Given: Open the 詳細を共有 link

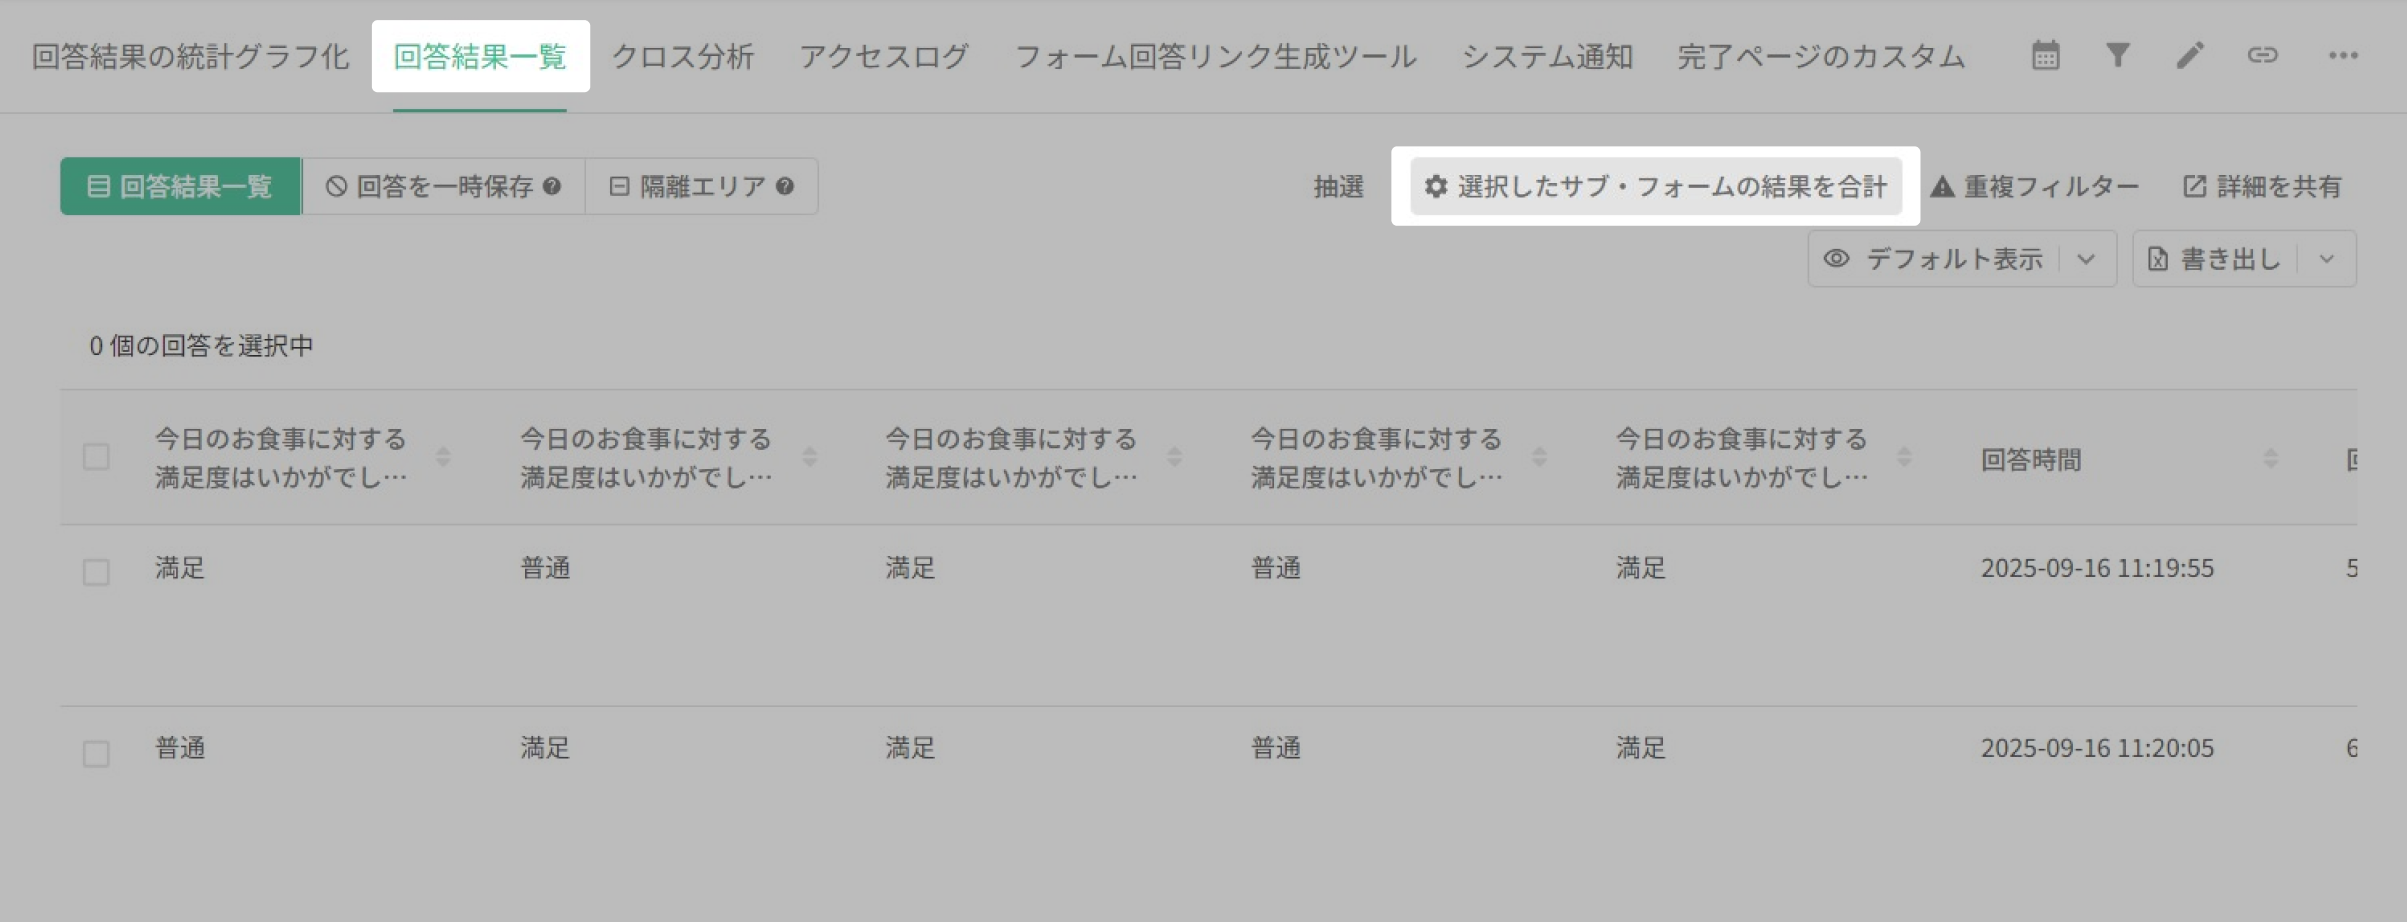Looking at the screenshot, I should click(2262, 186).
